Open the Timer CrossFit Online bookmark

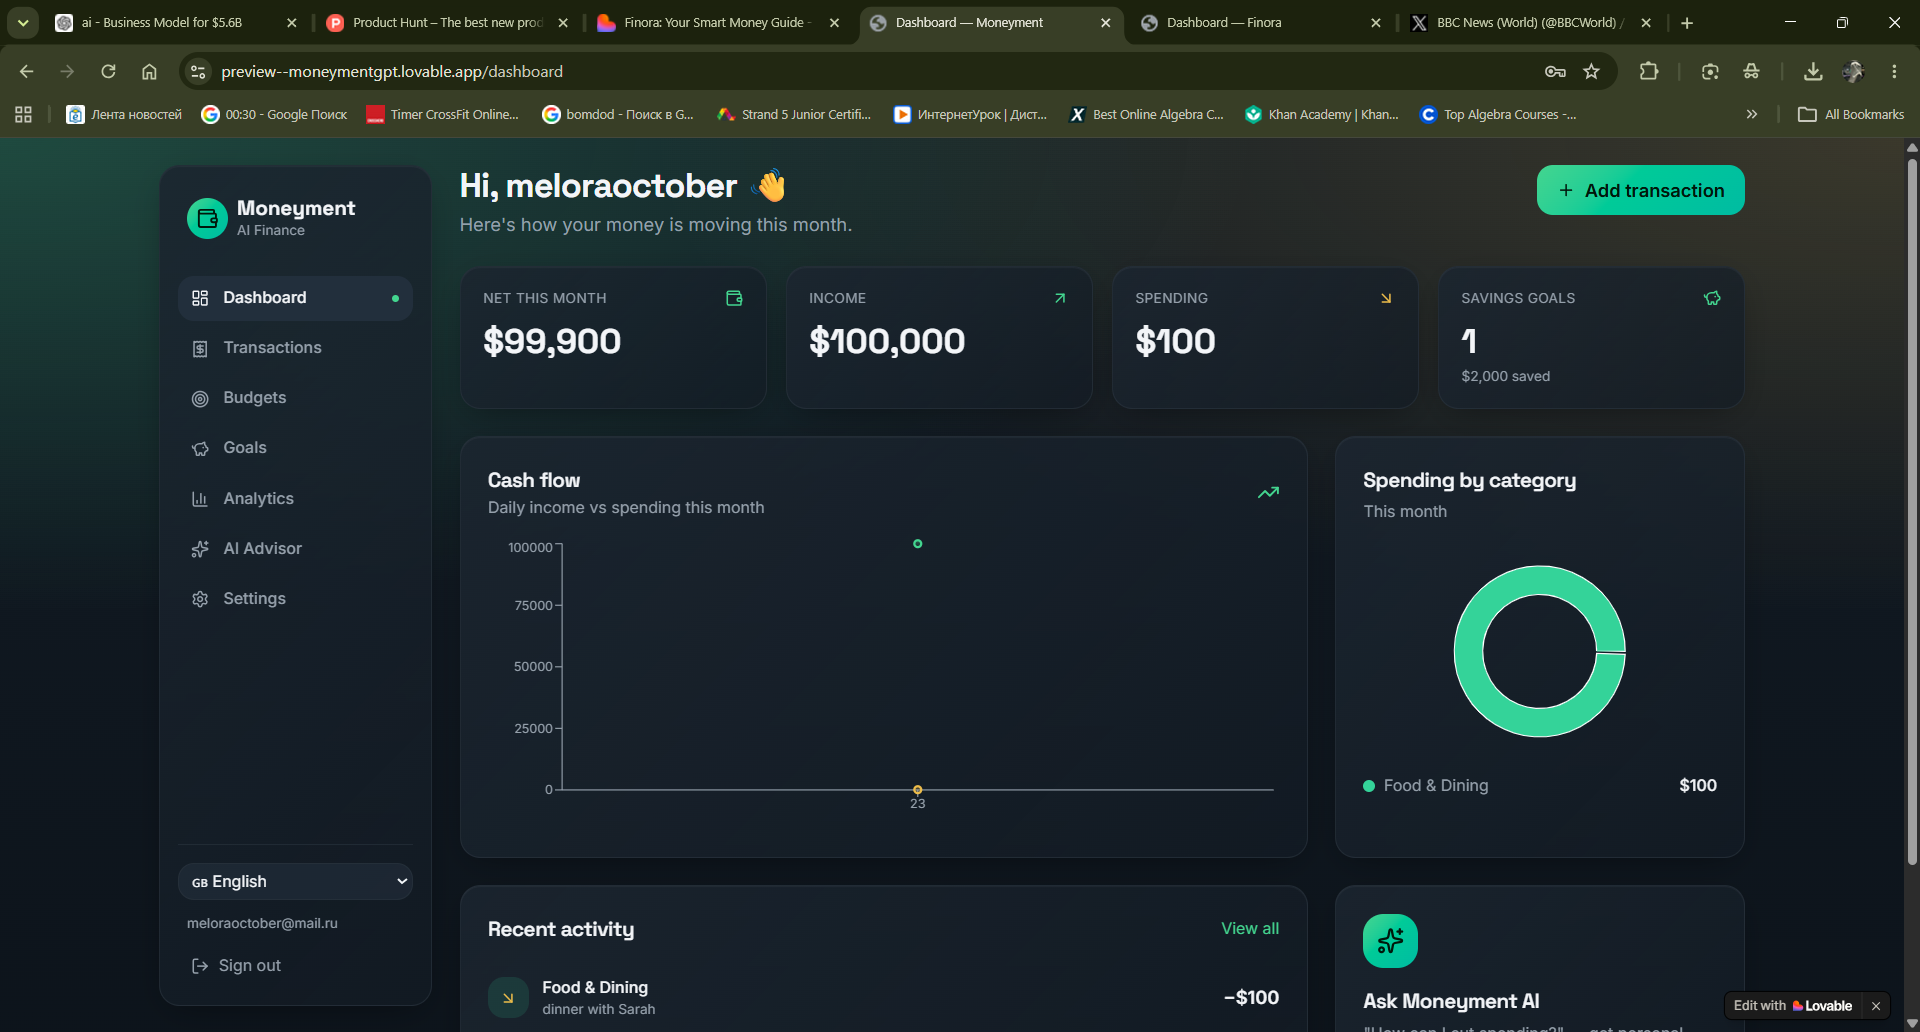(443, 114)
